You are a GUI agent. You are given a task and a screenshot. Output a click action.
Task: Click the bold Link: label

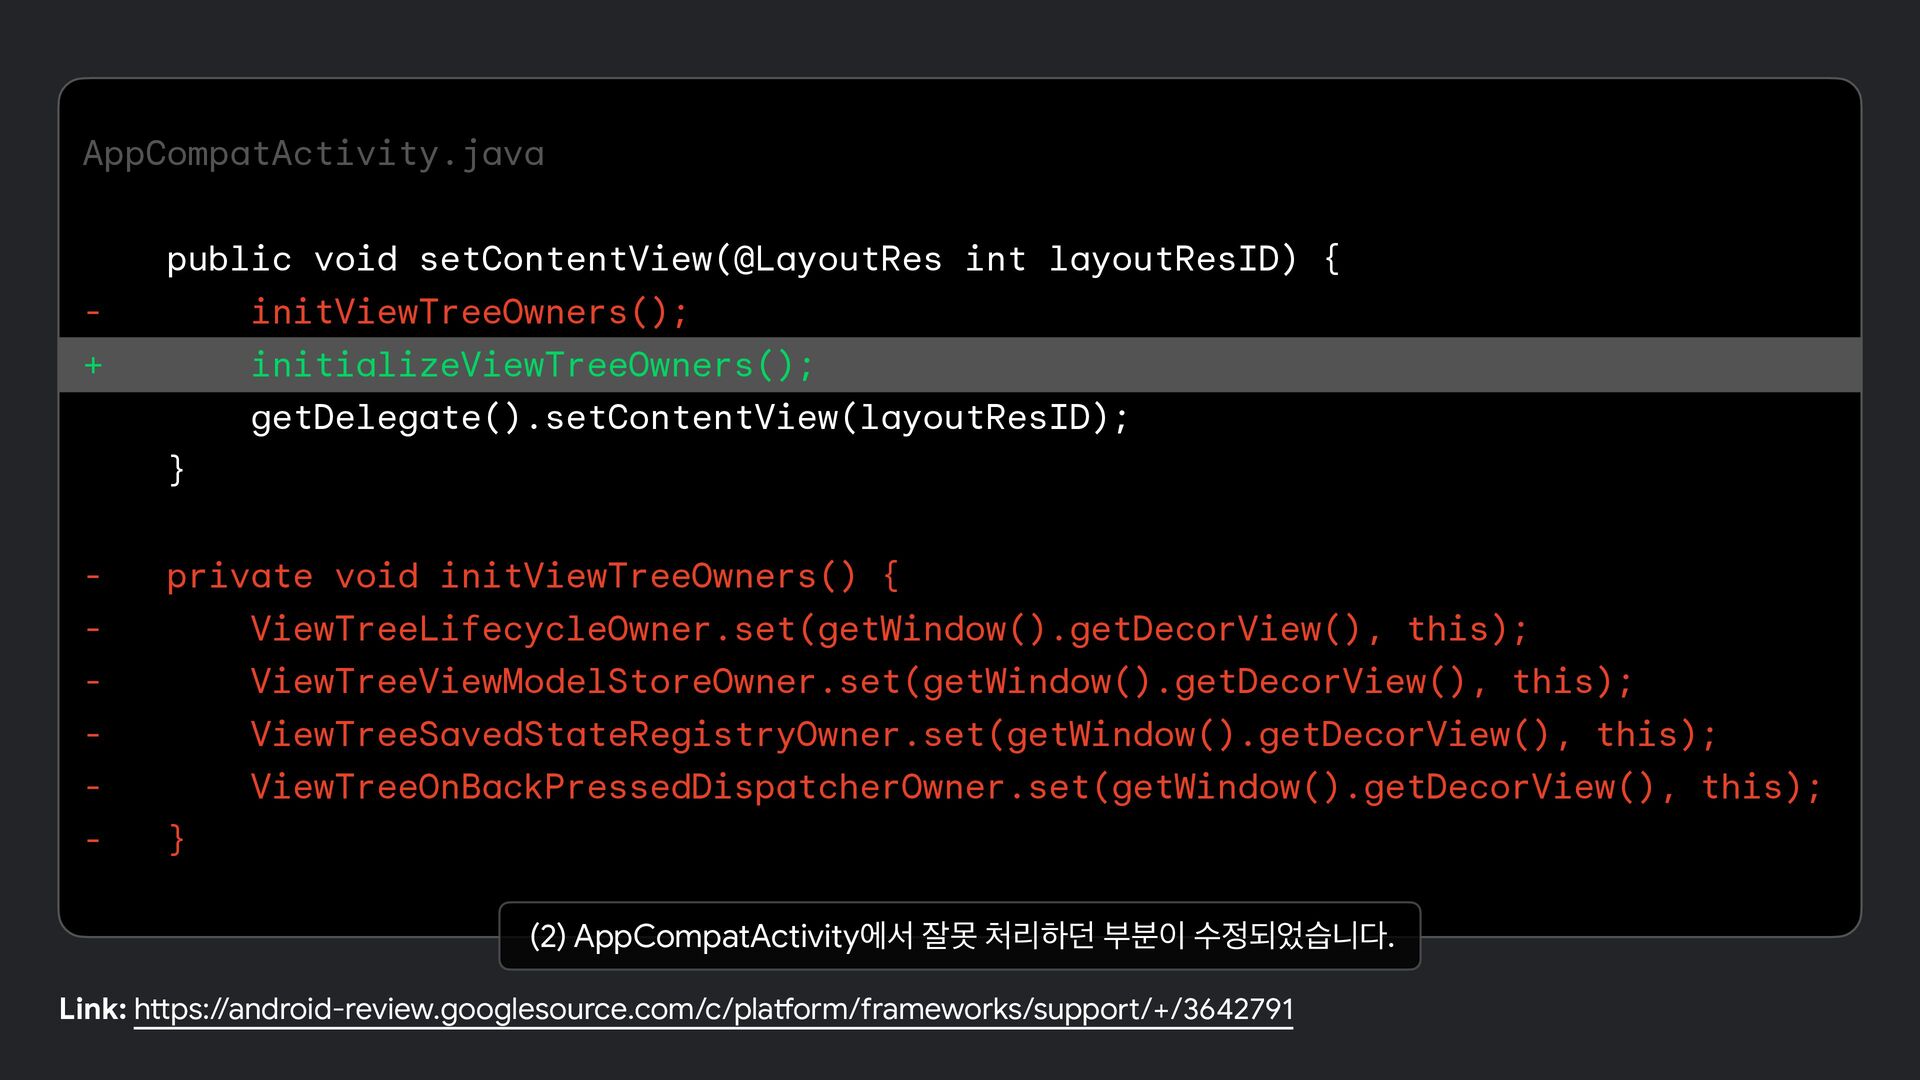click(92, 1008)
